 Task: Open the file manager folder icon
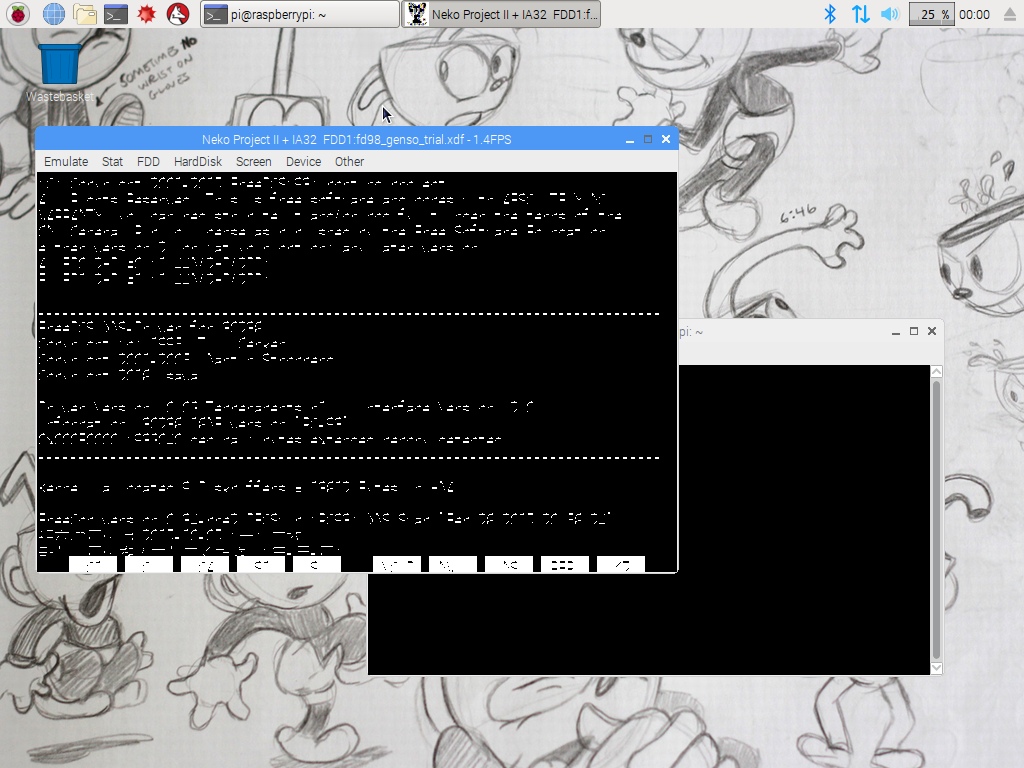coord(85,14)
